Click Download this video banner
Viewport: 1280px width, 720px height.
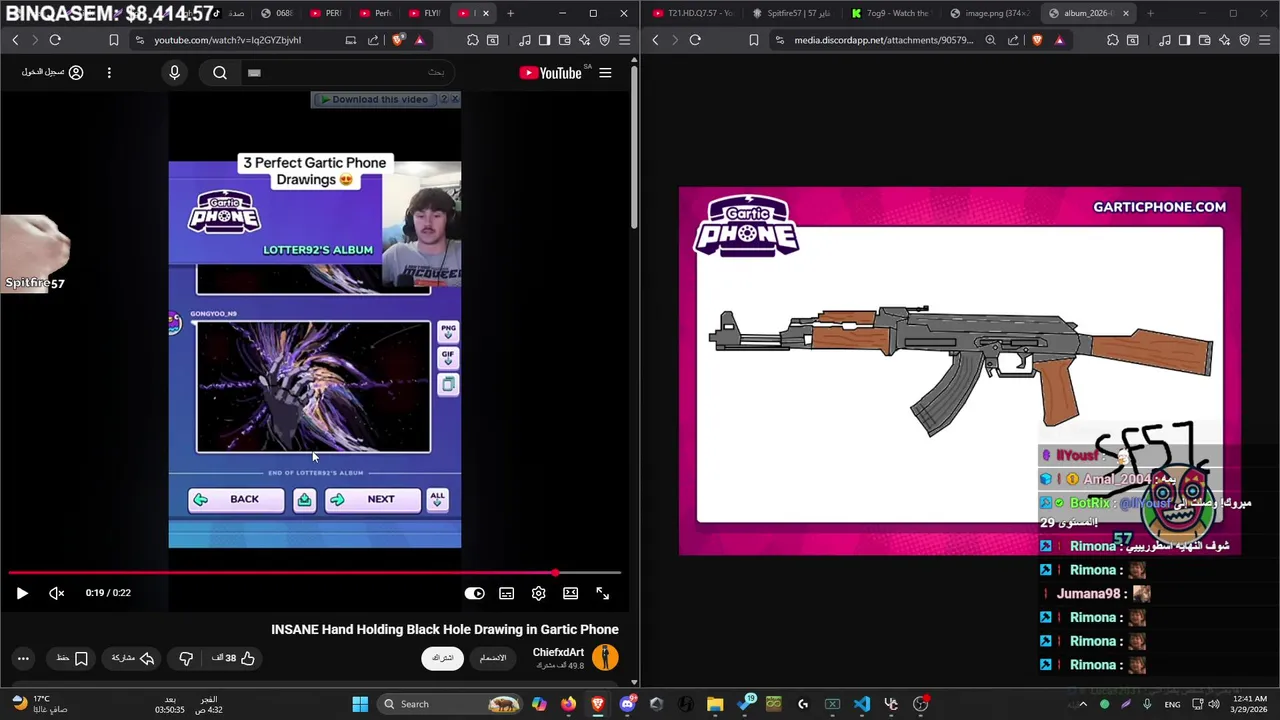374,99
